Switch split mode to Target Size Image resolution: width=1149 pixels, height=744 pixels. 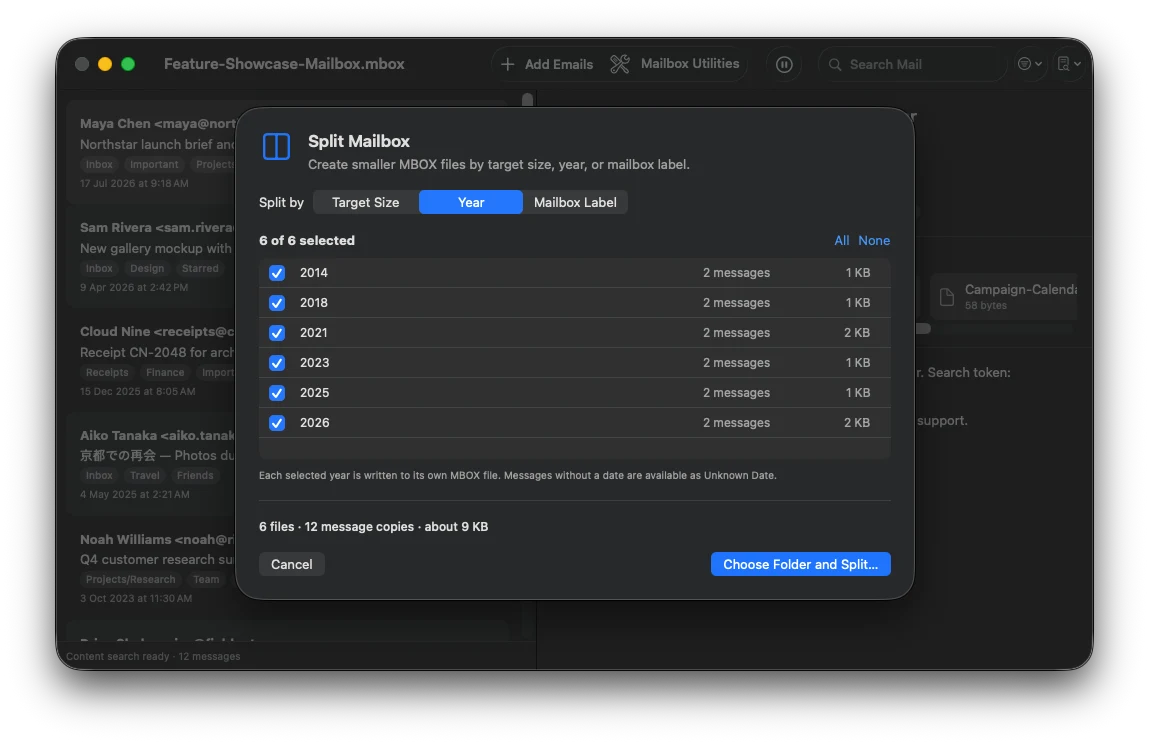(x=366, y=202)
